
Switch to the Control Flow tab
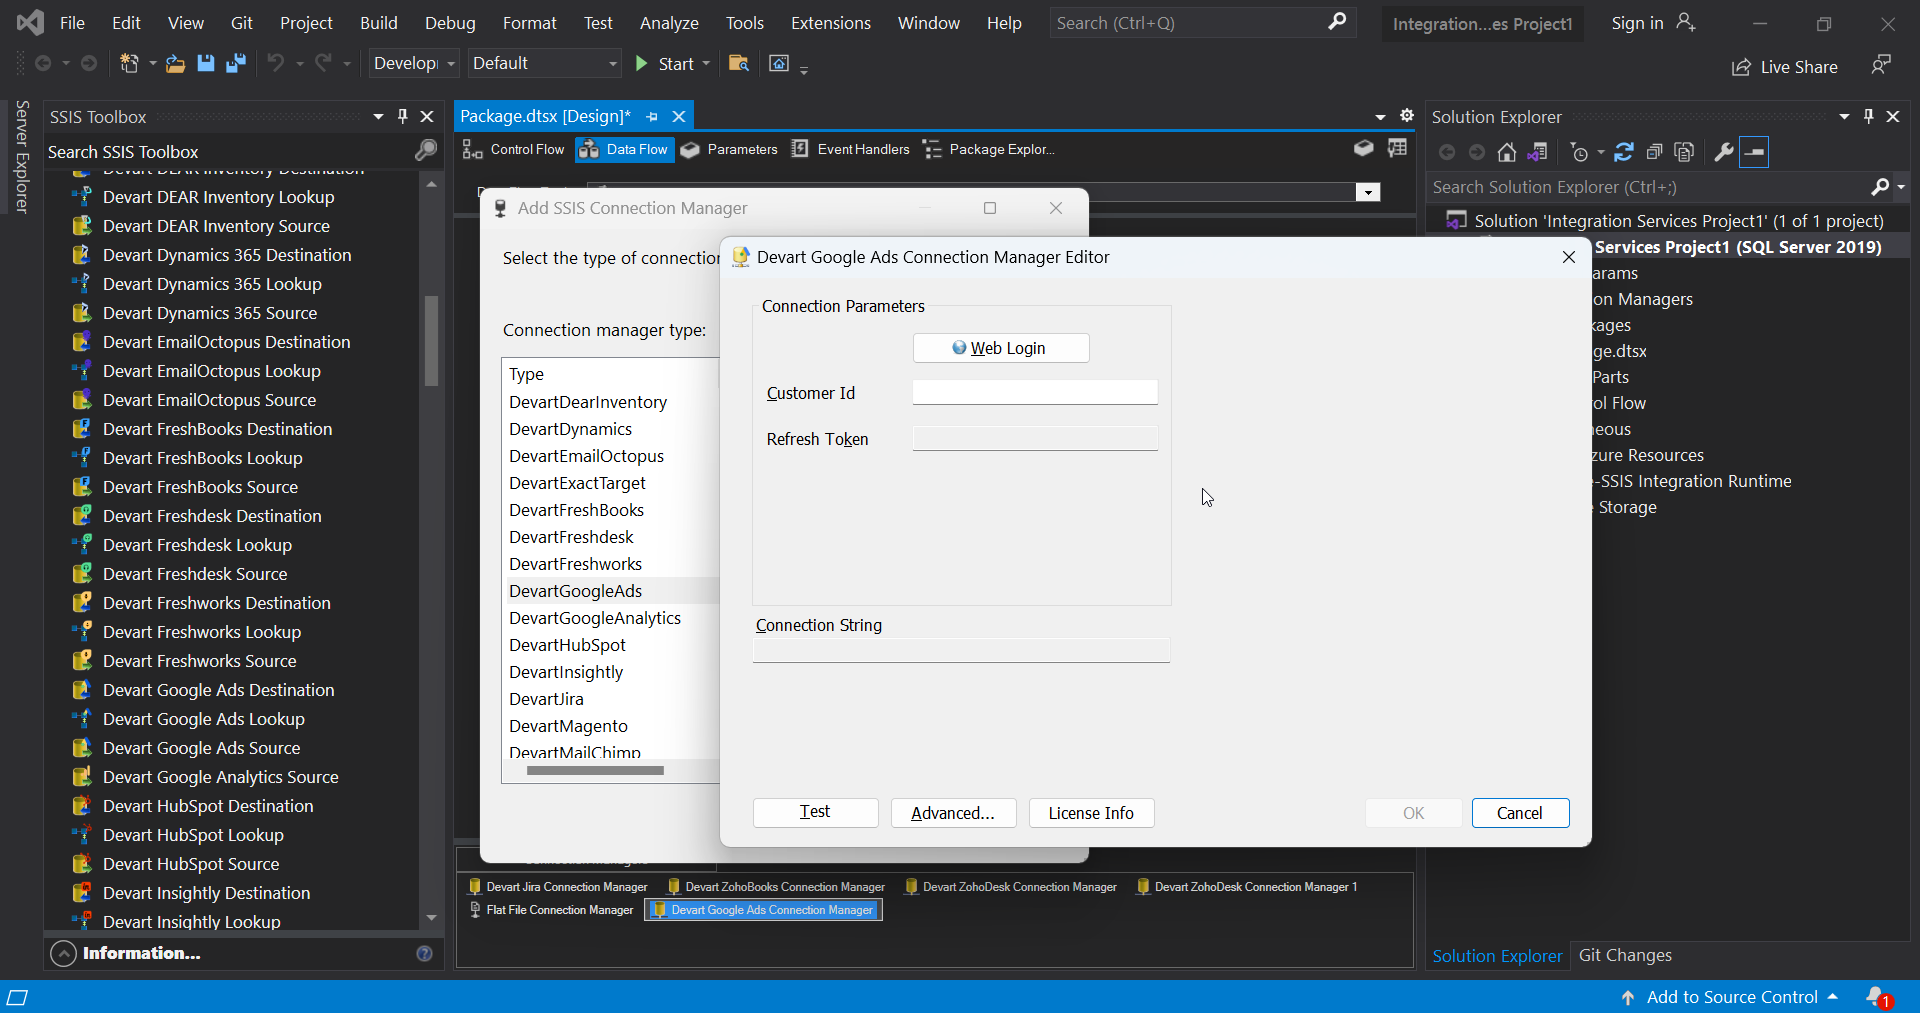pyautogui.click(x=513, y=149)
